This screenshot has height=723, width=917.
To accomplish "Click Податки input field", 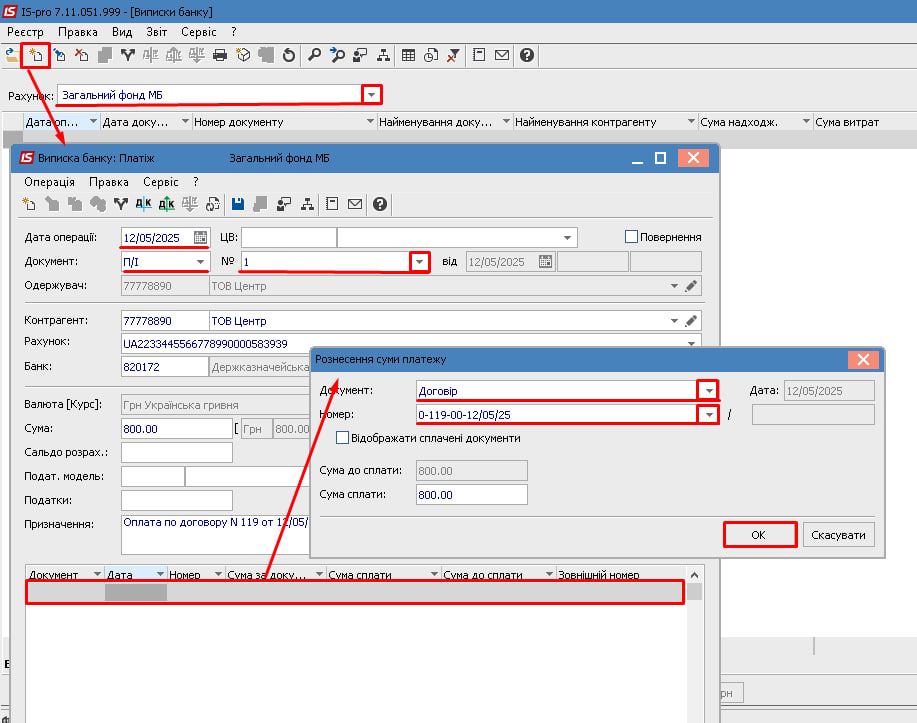I will 177,500.
